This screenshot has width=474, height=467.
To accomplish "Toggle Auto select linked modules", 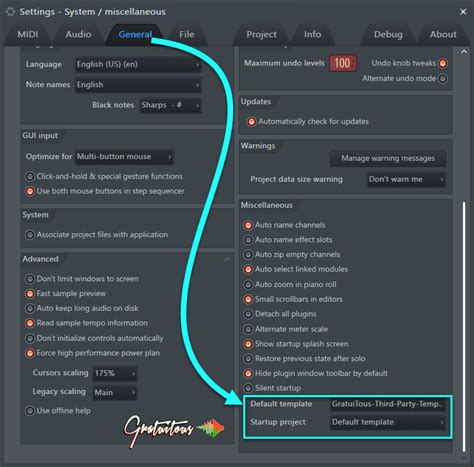I will coord(248,269).
